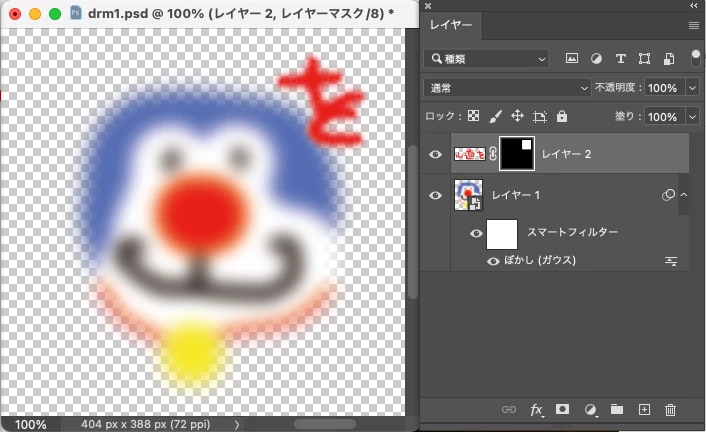Image resolution: width=706 pixels, height=432 pixels.
Task: Lock artboard nesting icon
Action: click(539, 117)
